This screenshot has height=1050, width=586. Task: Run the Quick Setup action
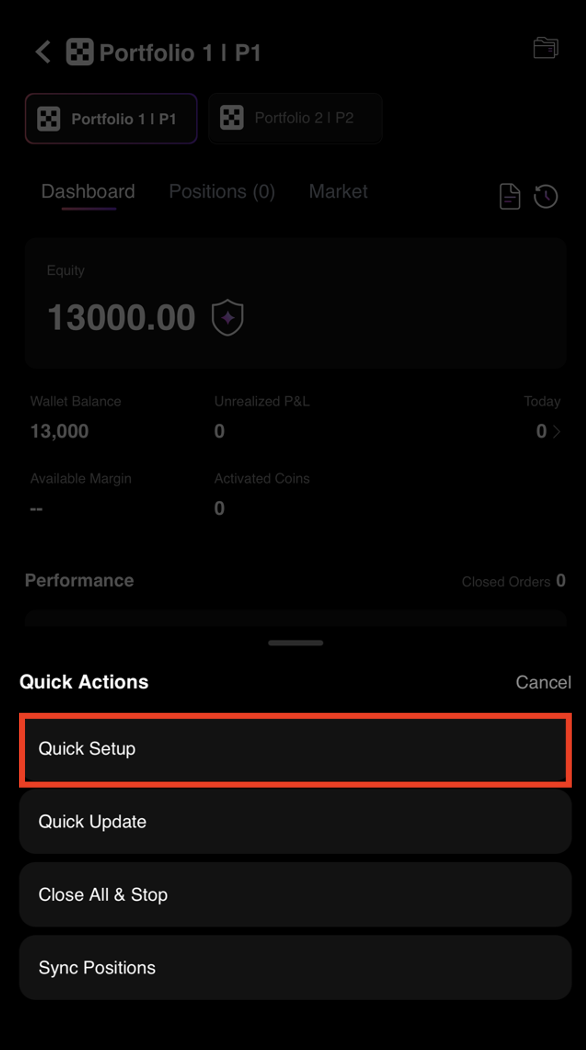[295, 748]
